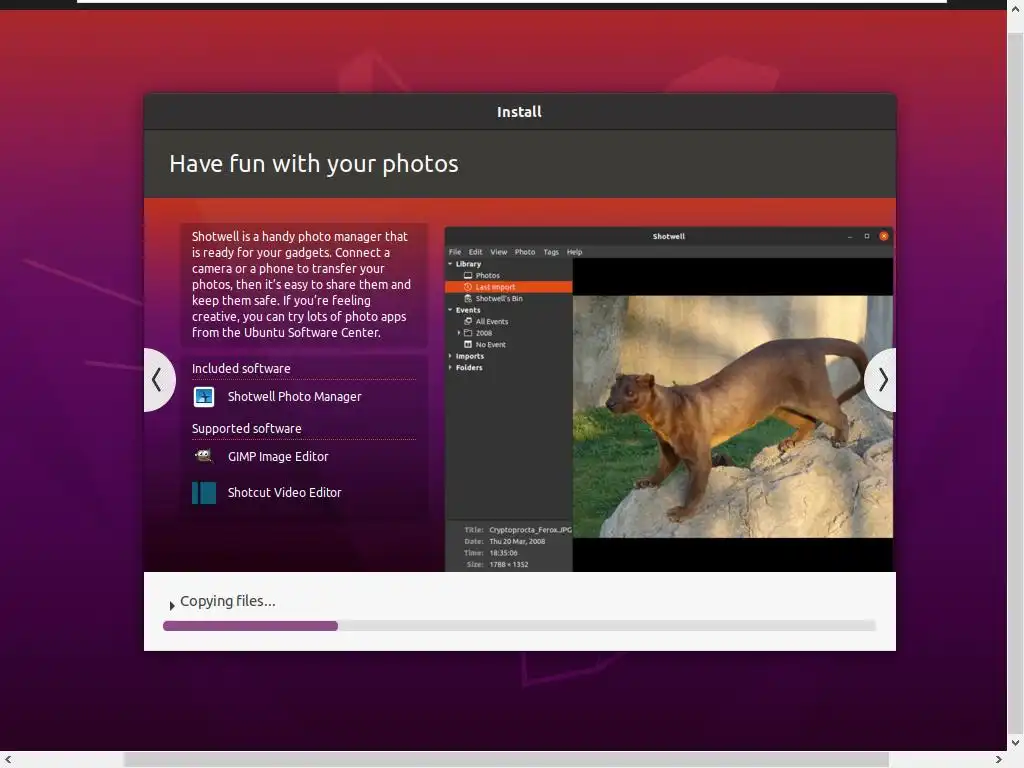Click the 18:35:06 time value

coord(504,552)
